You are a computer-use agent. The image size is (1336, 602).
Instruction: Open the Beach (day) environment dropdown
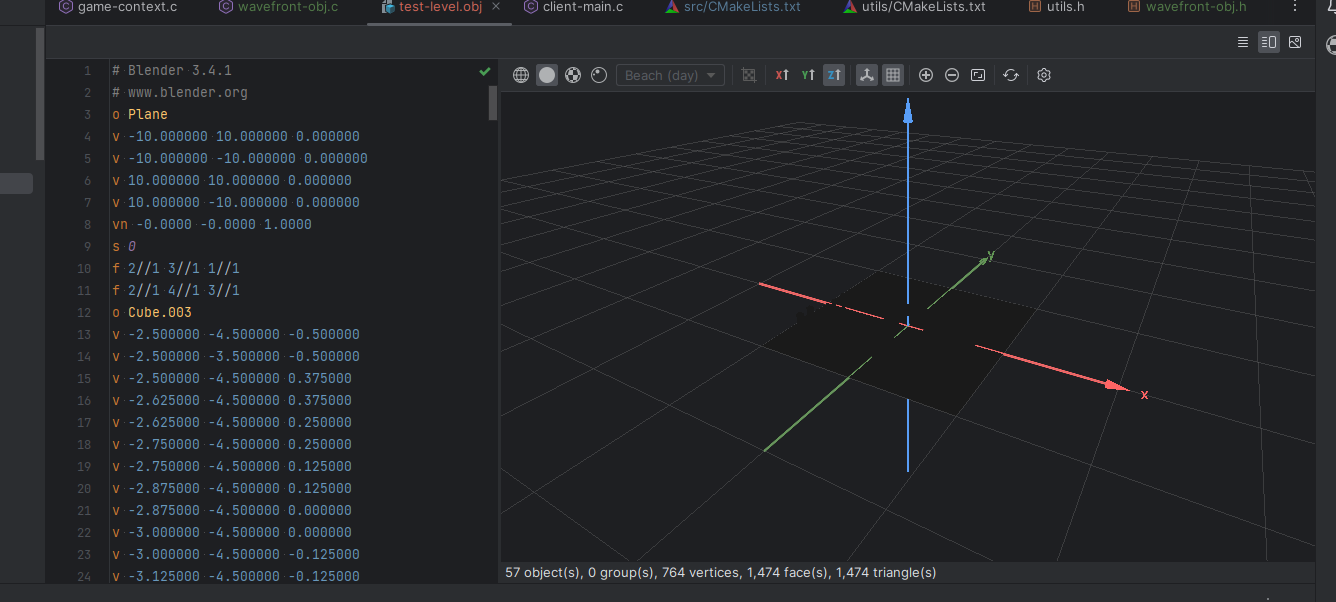point(670,75)
